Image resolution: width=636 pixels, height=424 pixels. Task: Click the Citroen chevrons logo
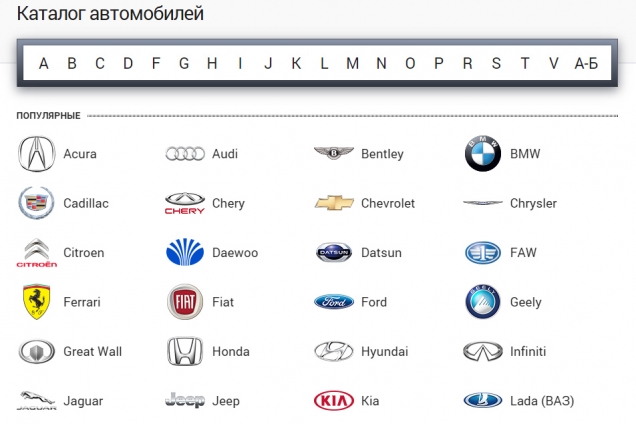pyautogui.click(x=37, y=253)
